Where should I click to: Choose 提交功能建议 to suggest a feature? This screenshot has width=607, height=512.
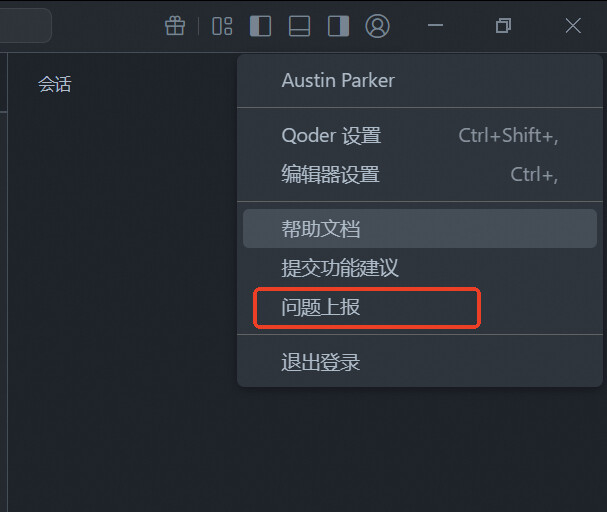point(340,268)
